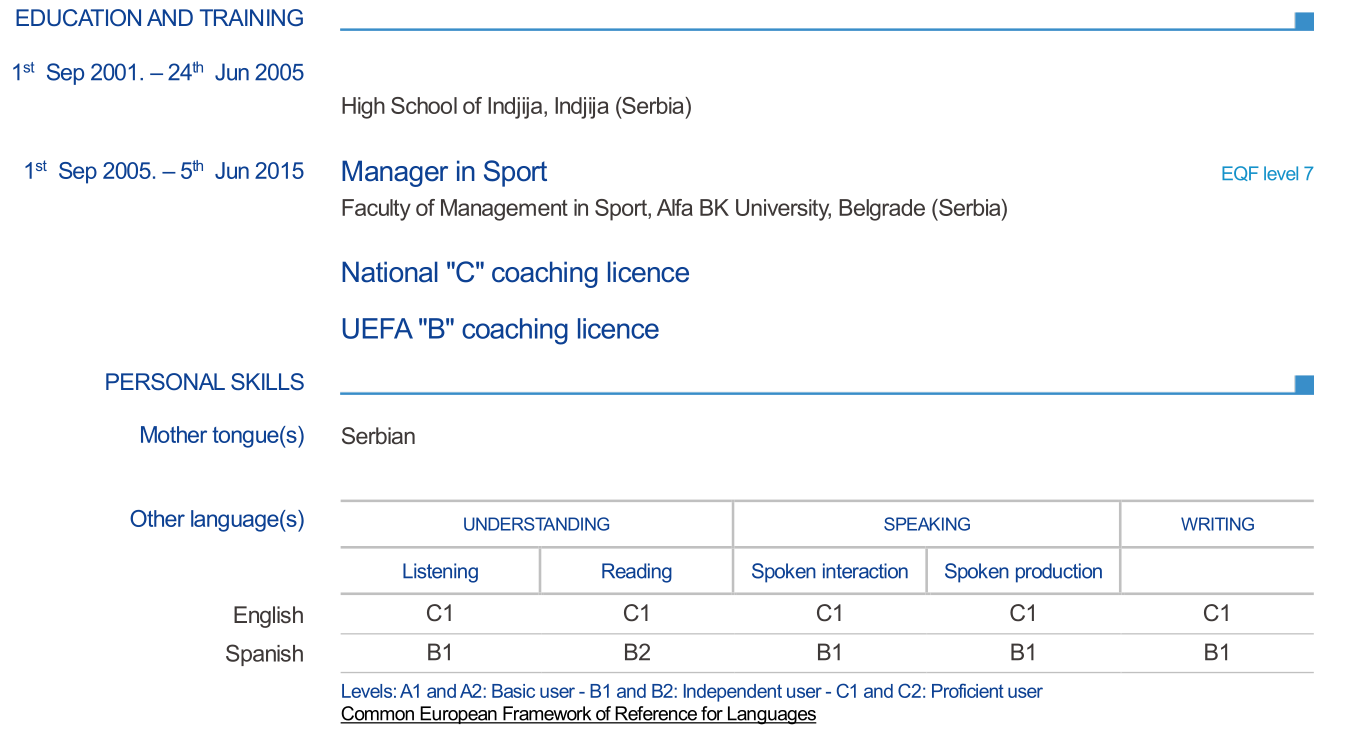Click the Spanish row label
Viewport: 1348px width, 732px height.
pos(264,654)
